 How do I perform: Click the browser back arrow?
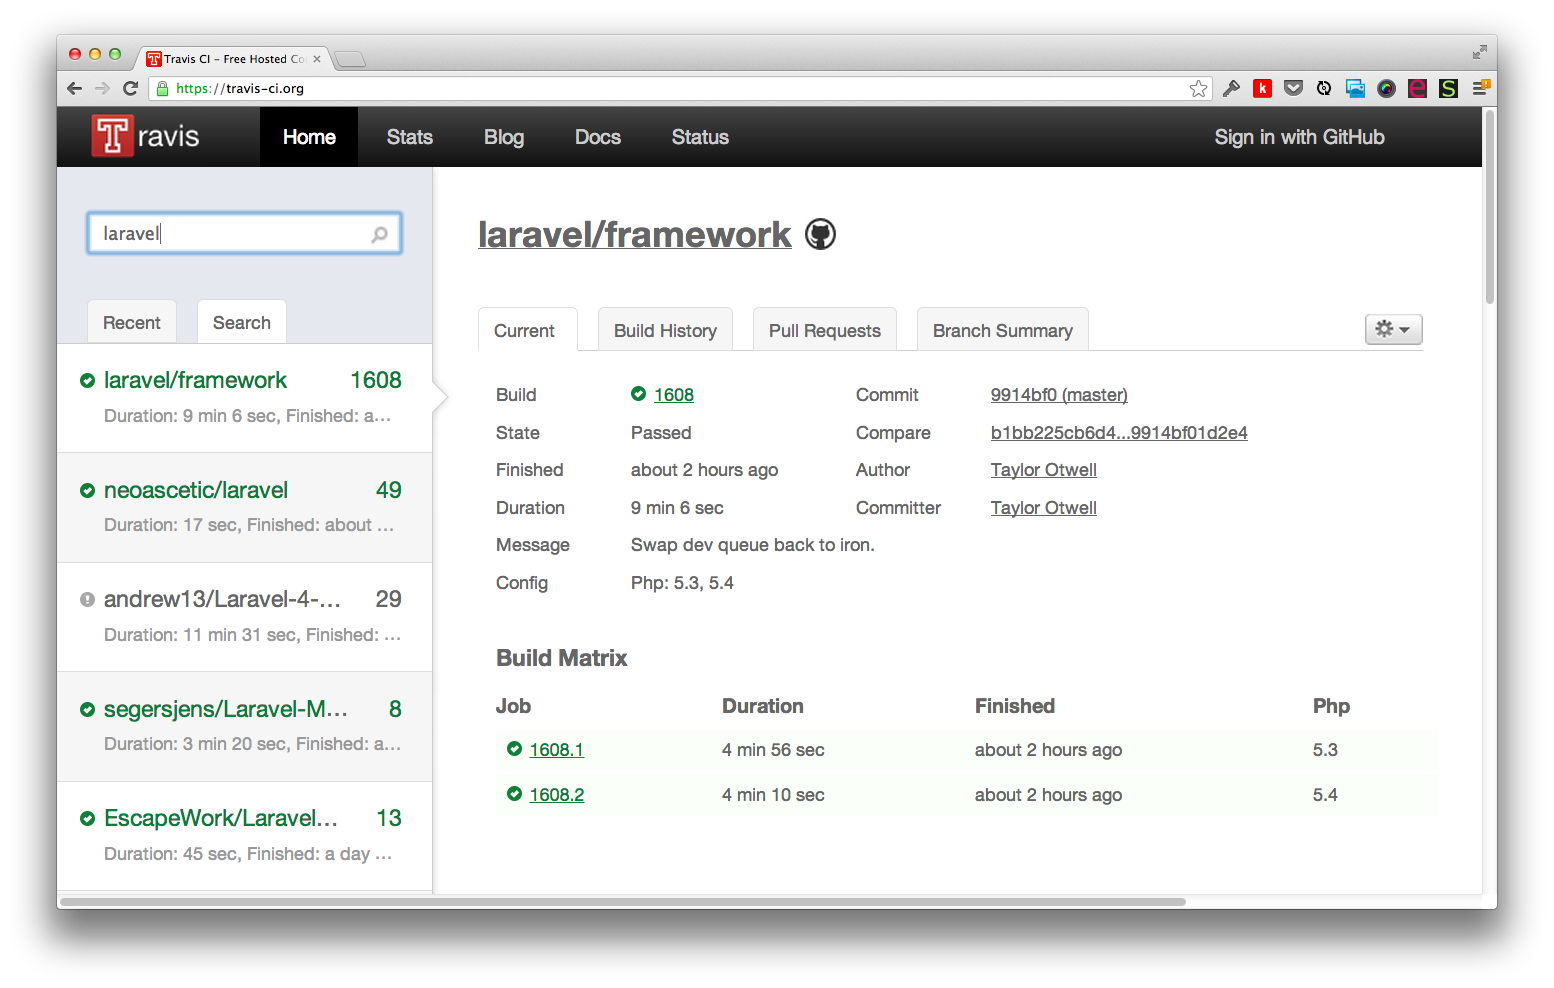[74, 88]
